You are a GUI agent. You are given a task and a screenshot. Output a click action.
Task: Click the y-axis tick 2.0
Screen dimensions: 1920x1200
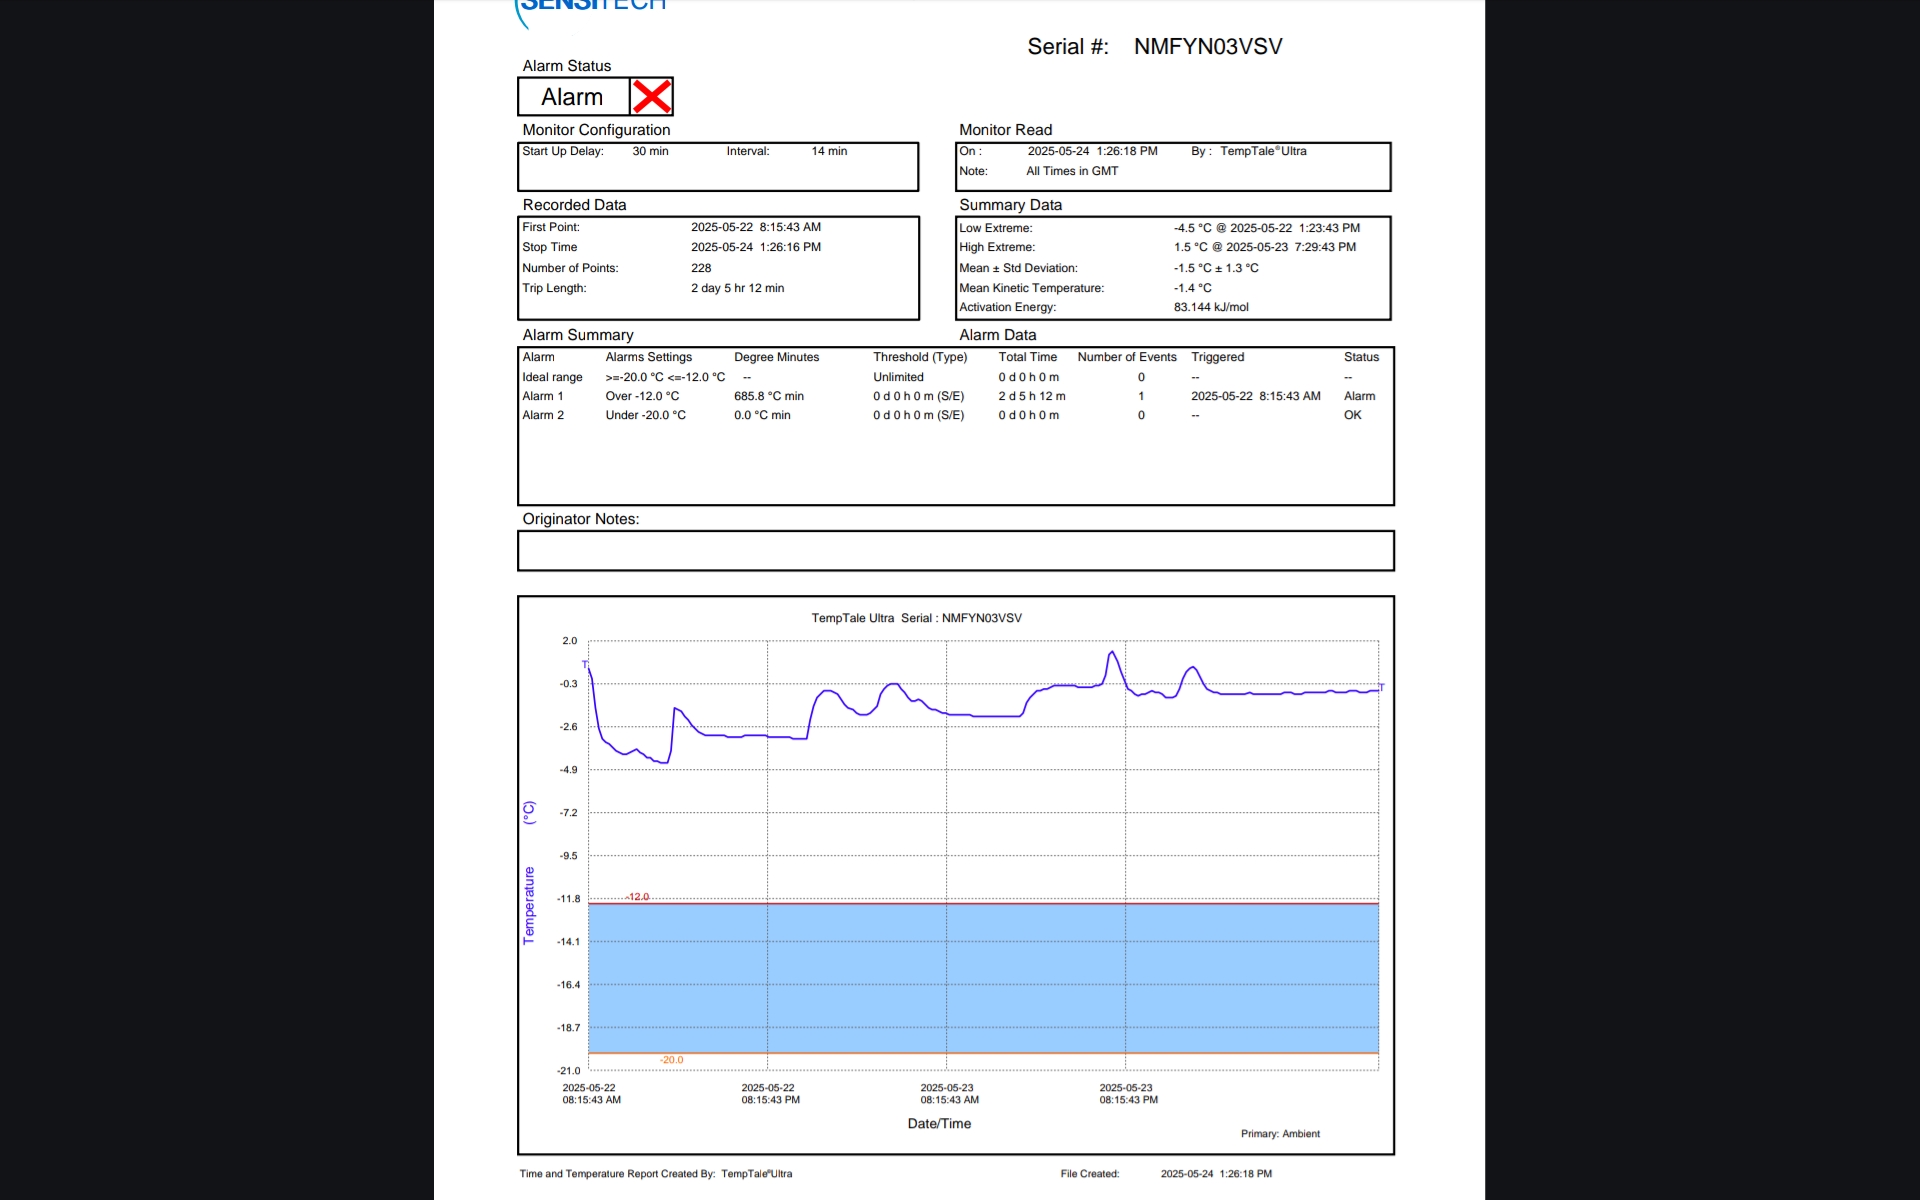click(569, 641)
